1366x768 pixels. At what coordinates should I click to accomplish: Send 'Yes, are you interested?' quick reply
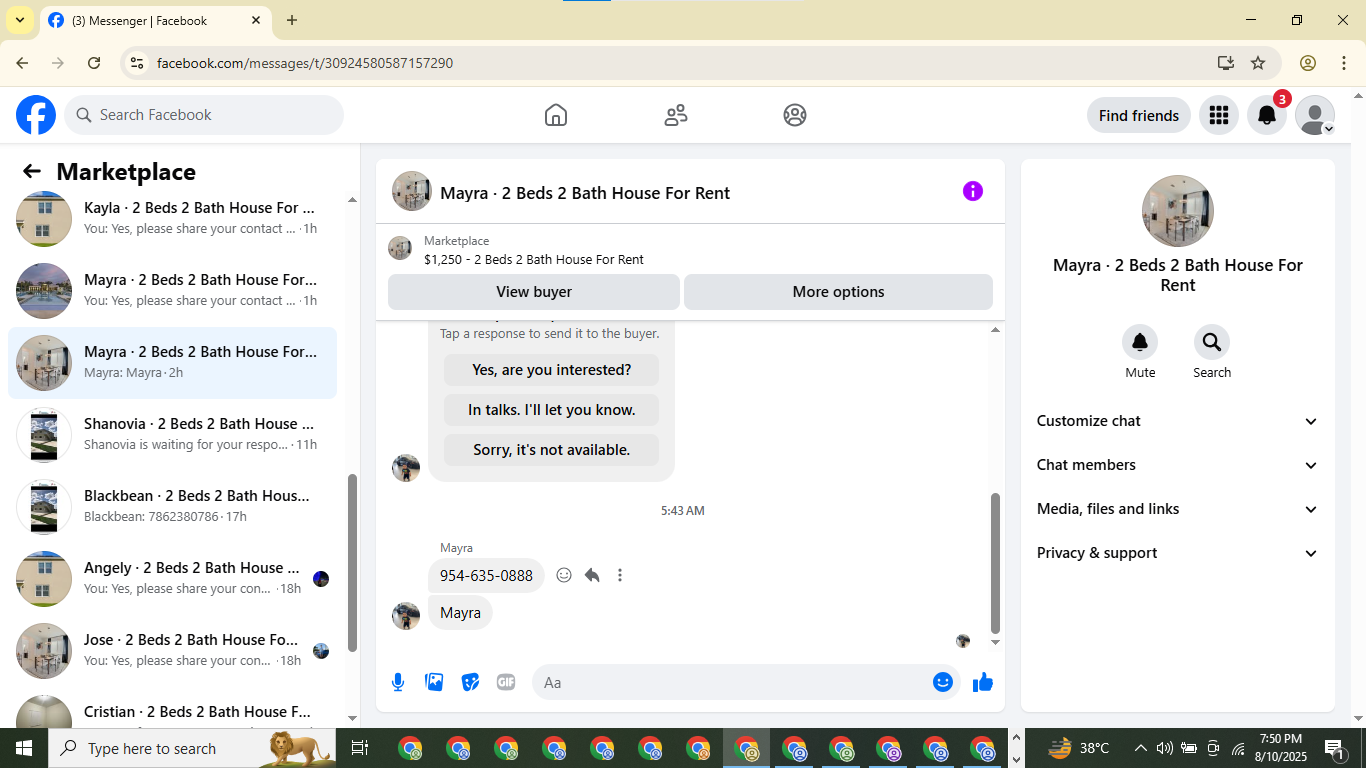click(x=552, y=370)
